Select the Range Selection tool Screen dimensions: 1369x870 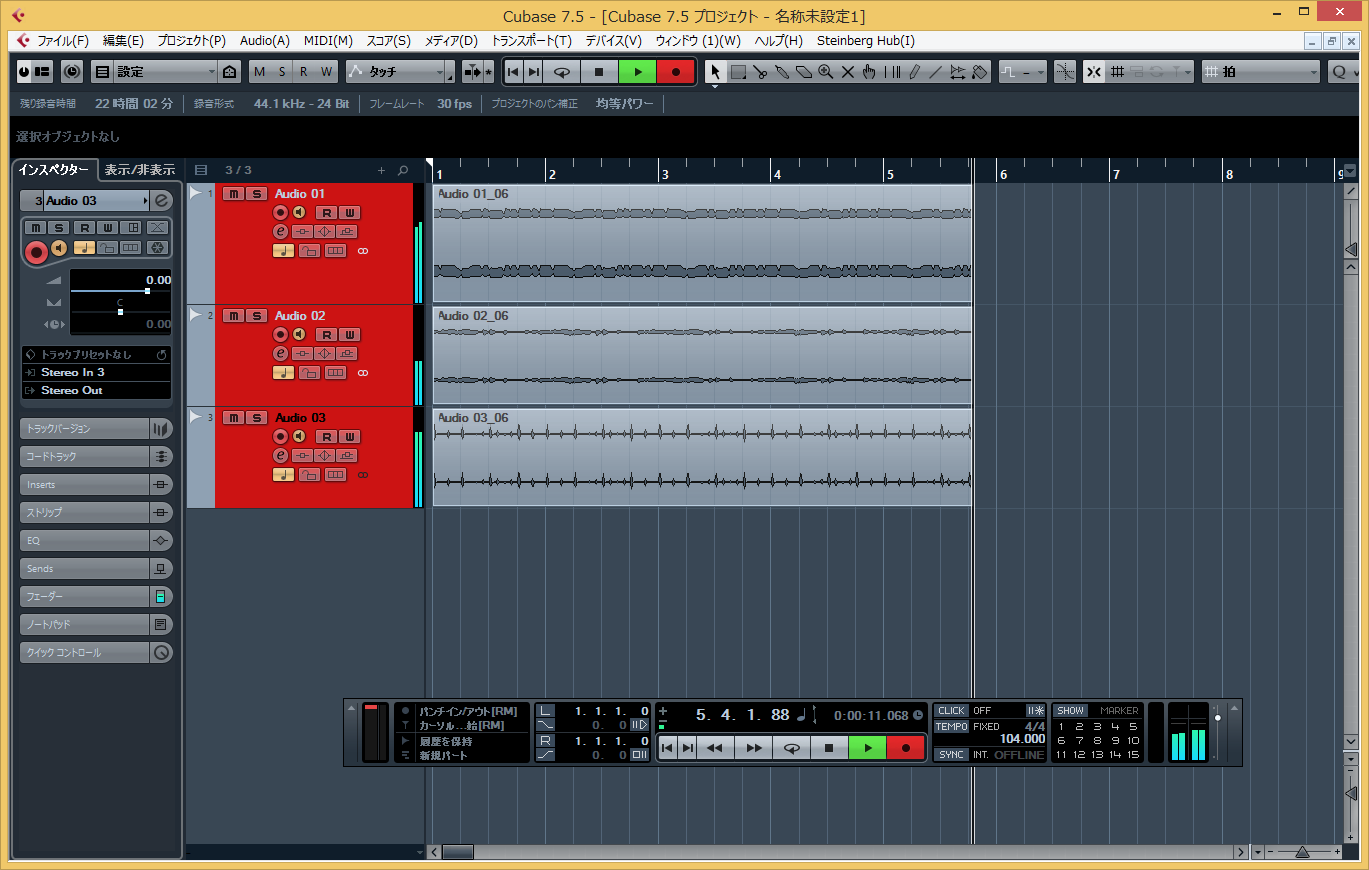(738, 72)
